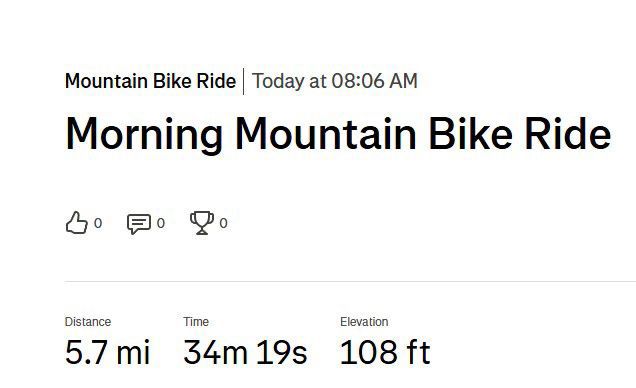Select the Distance label

tap(88, 322)
